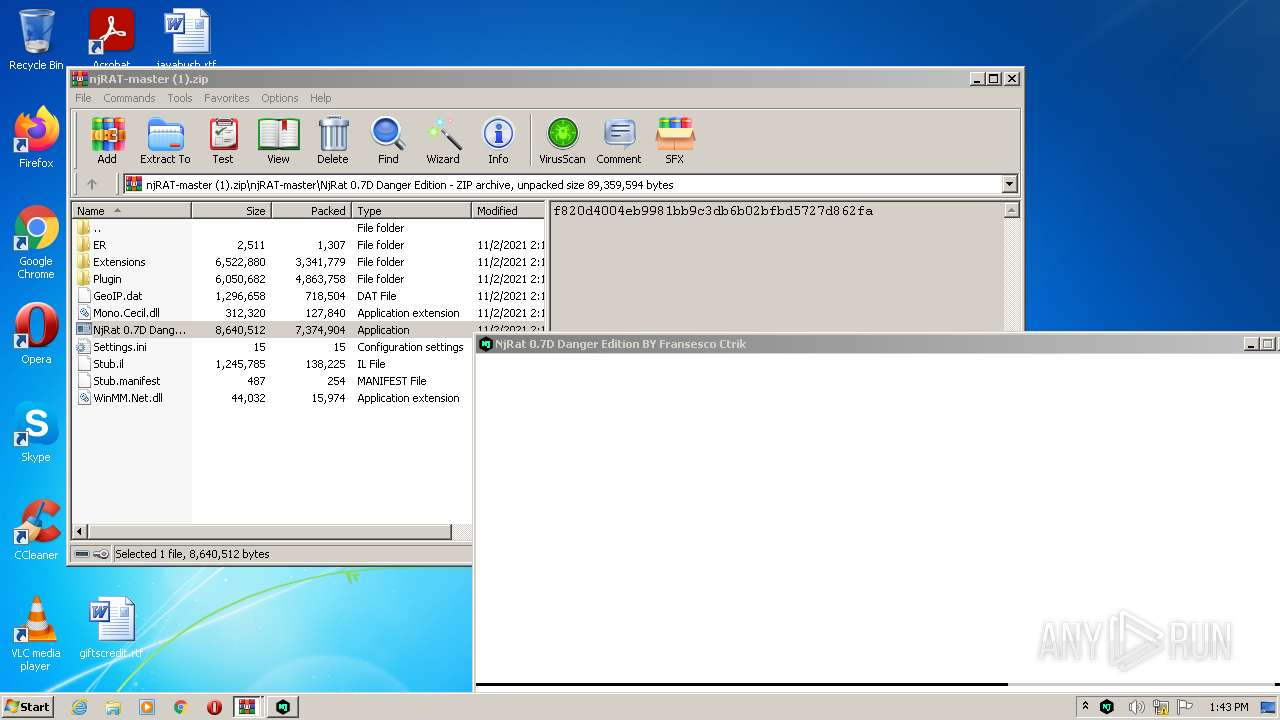
Task: Open giftscredit.rtf desktop file
Action: tap(111, 628)
